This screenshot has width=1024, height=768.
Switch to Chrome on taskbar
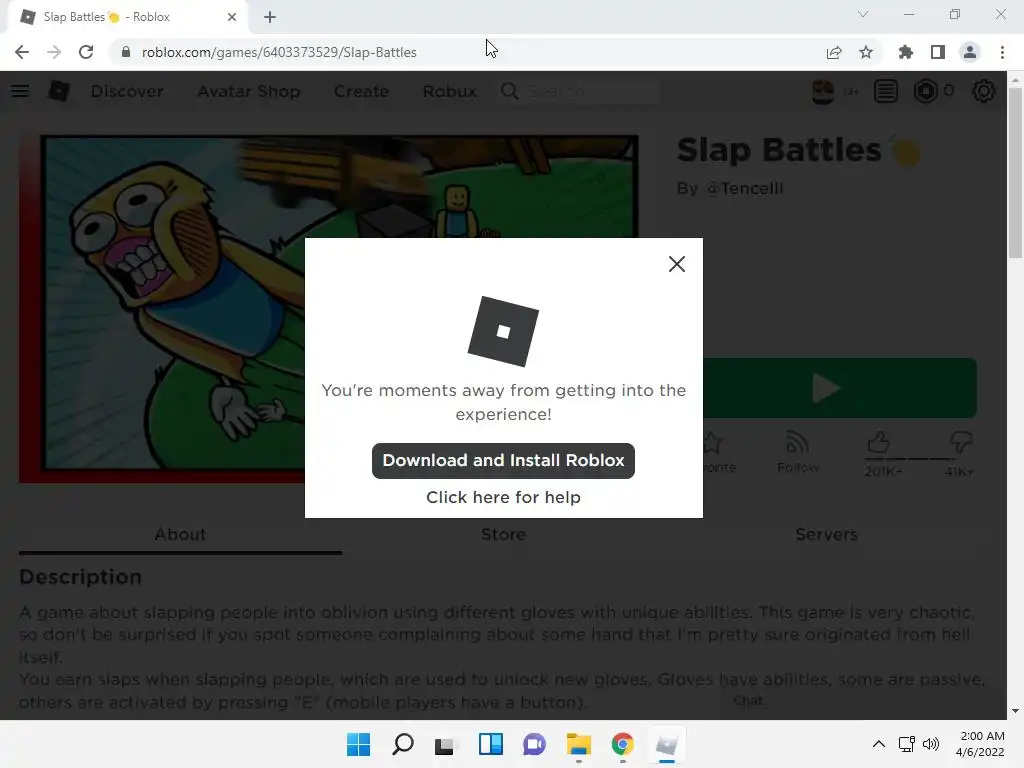(x=622, y=744)
